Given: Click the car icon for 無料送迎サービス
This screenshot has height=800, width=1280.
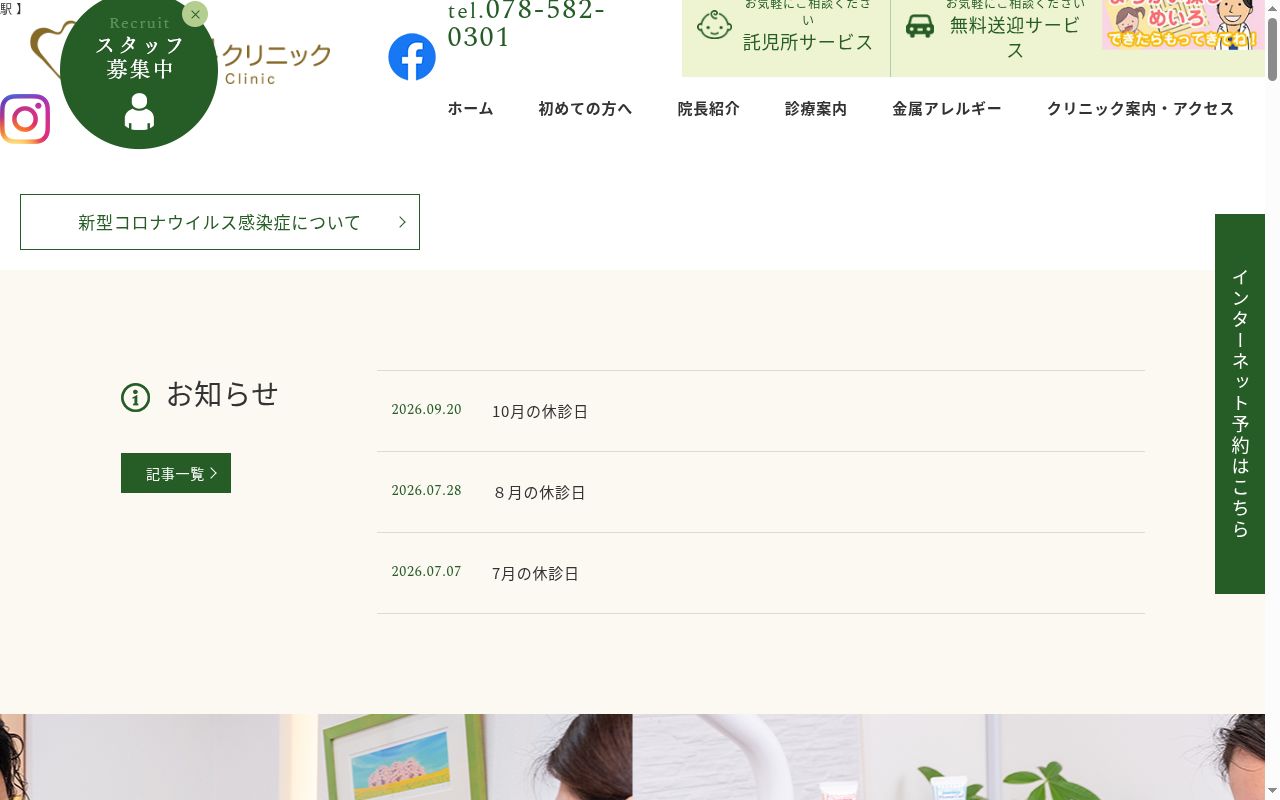Looking at the screenshot, I should point(920,26).
